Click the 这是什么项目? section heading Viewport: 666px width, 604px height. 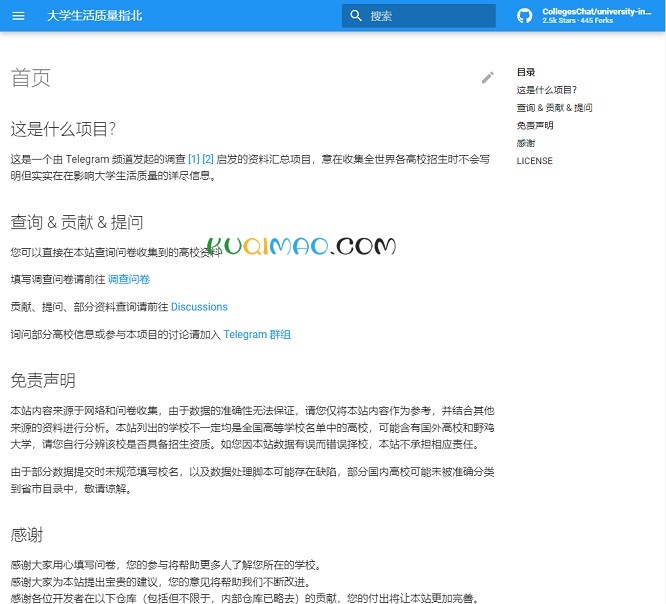[63, 129]
